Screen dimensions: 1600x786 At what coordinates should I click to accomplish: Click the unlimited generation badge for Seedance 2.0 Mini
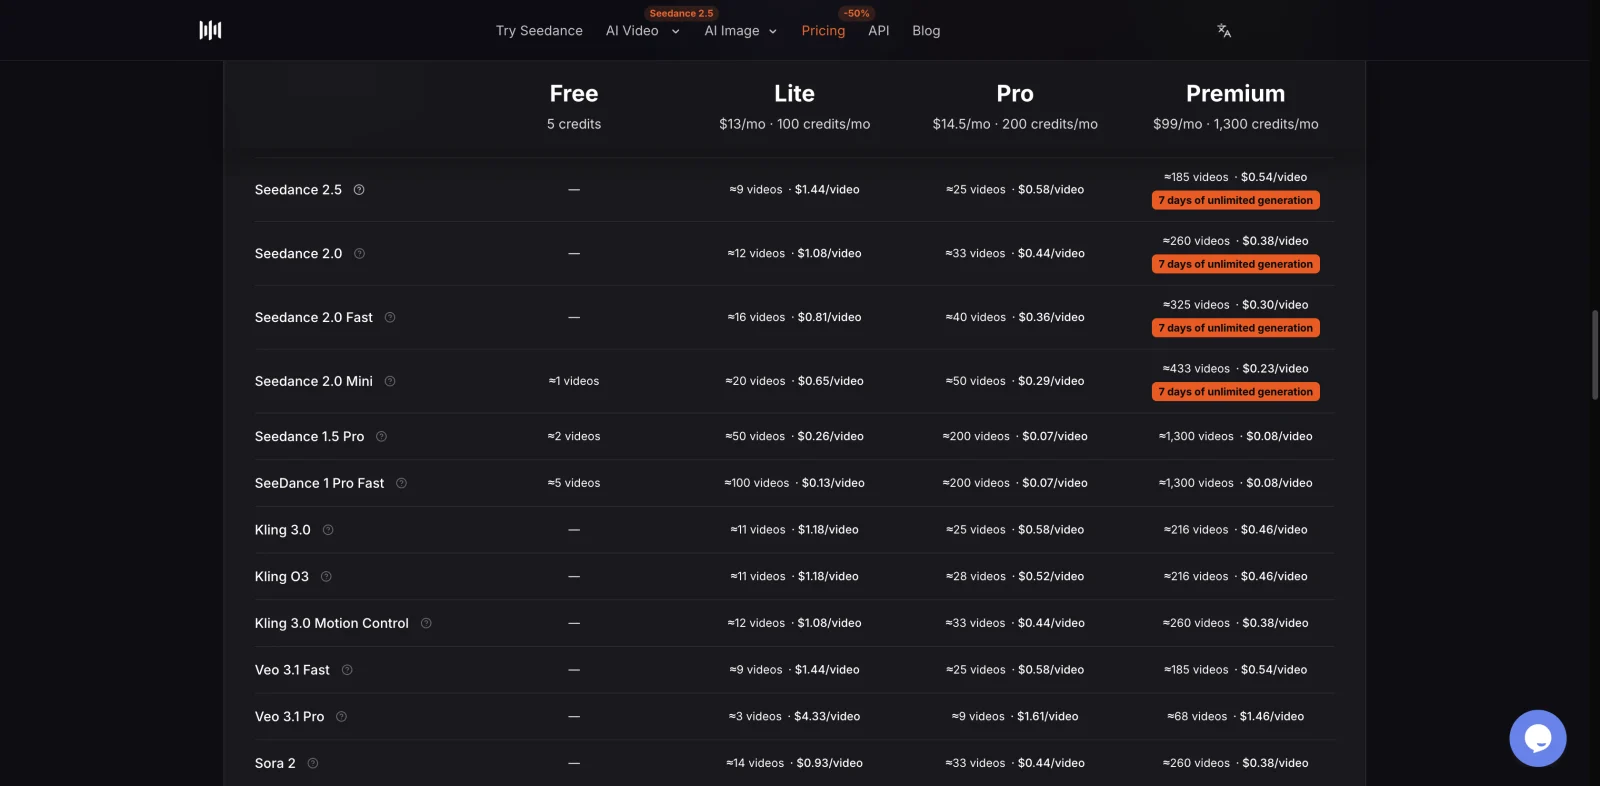click(1236, 392)
